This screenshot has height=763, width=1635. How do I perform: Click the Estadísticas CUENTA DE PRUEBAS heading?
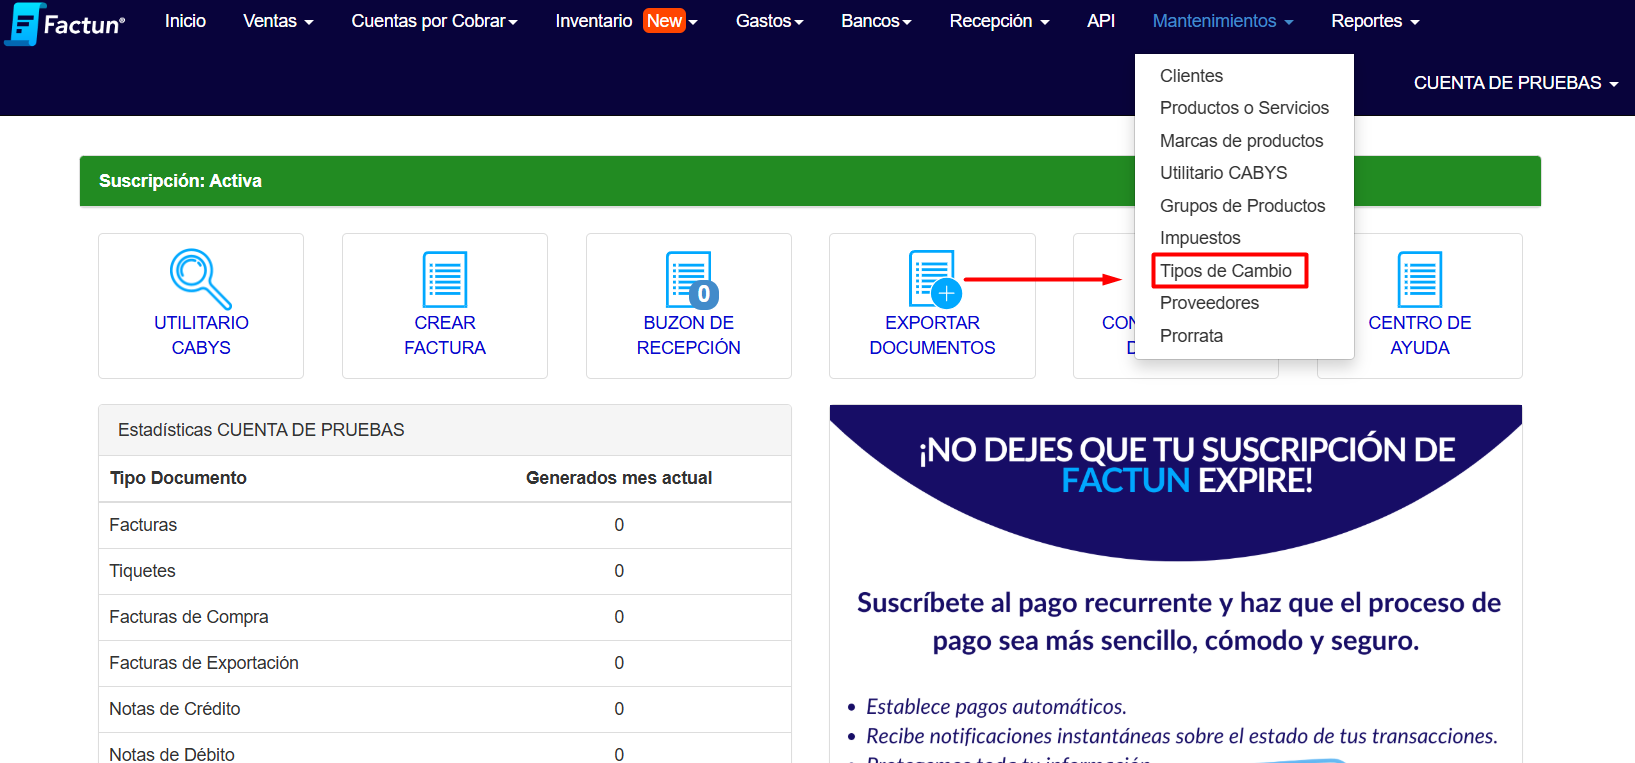(x=261, y=430)
